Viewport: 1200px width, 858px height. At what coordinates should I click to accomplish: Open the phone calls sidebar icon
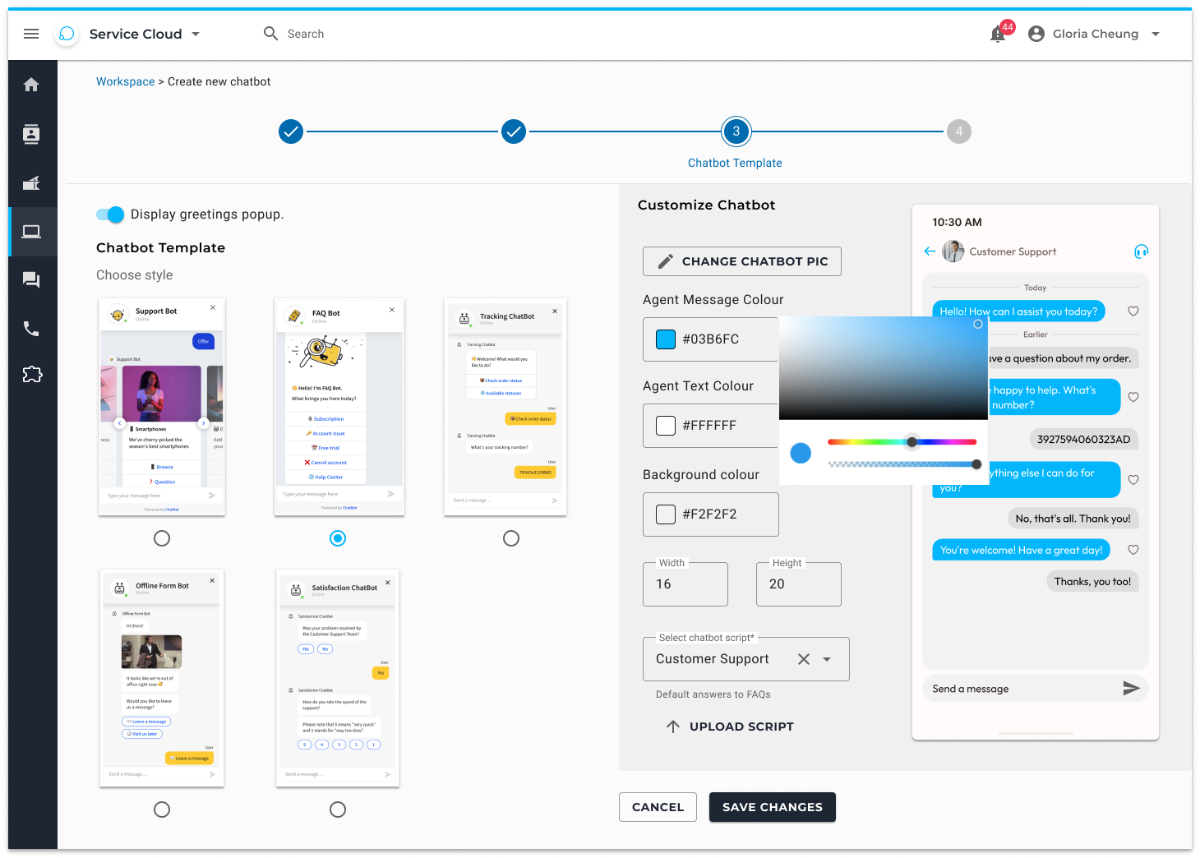click(x=31, y=328)
